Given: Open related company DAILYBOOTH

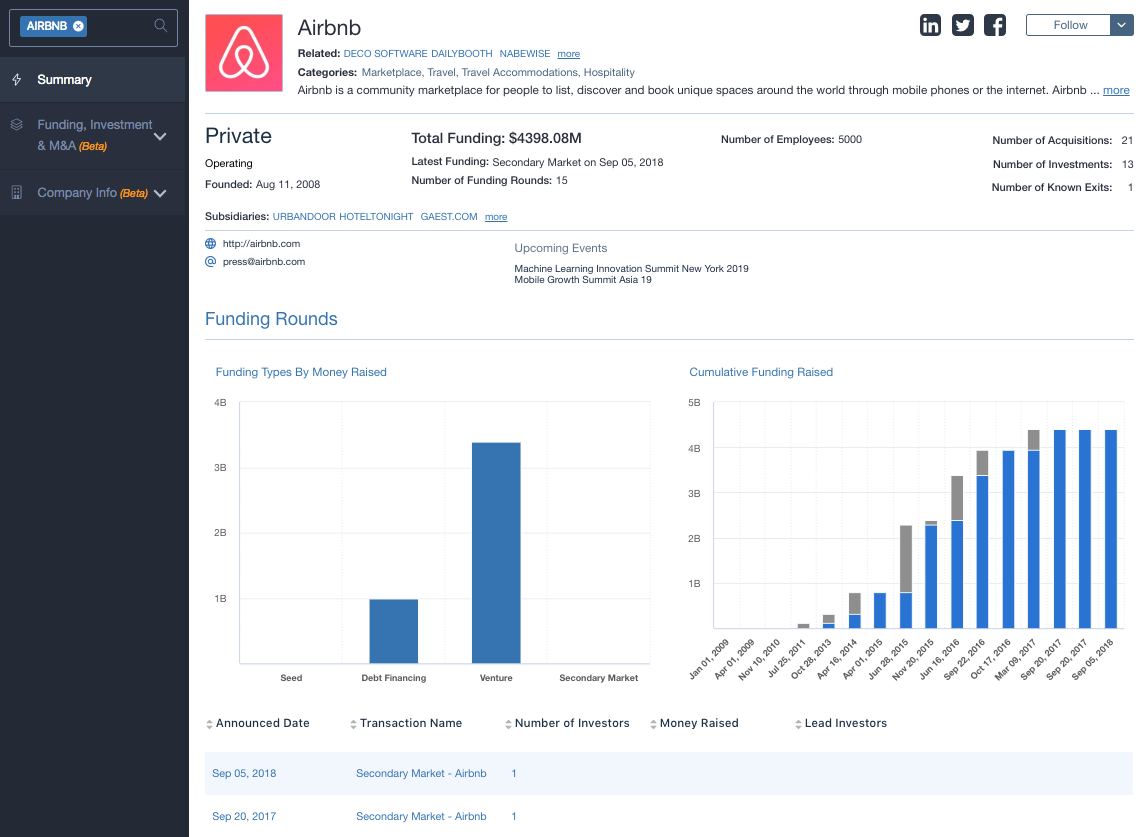Looking at the screenshot, I should point(462,54).
